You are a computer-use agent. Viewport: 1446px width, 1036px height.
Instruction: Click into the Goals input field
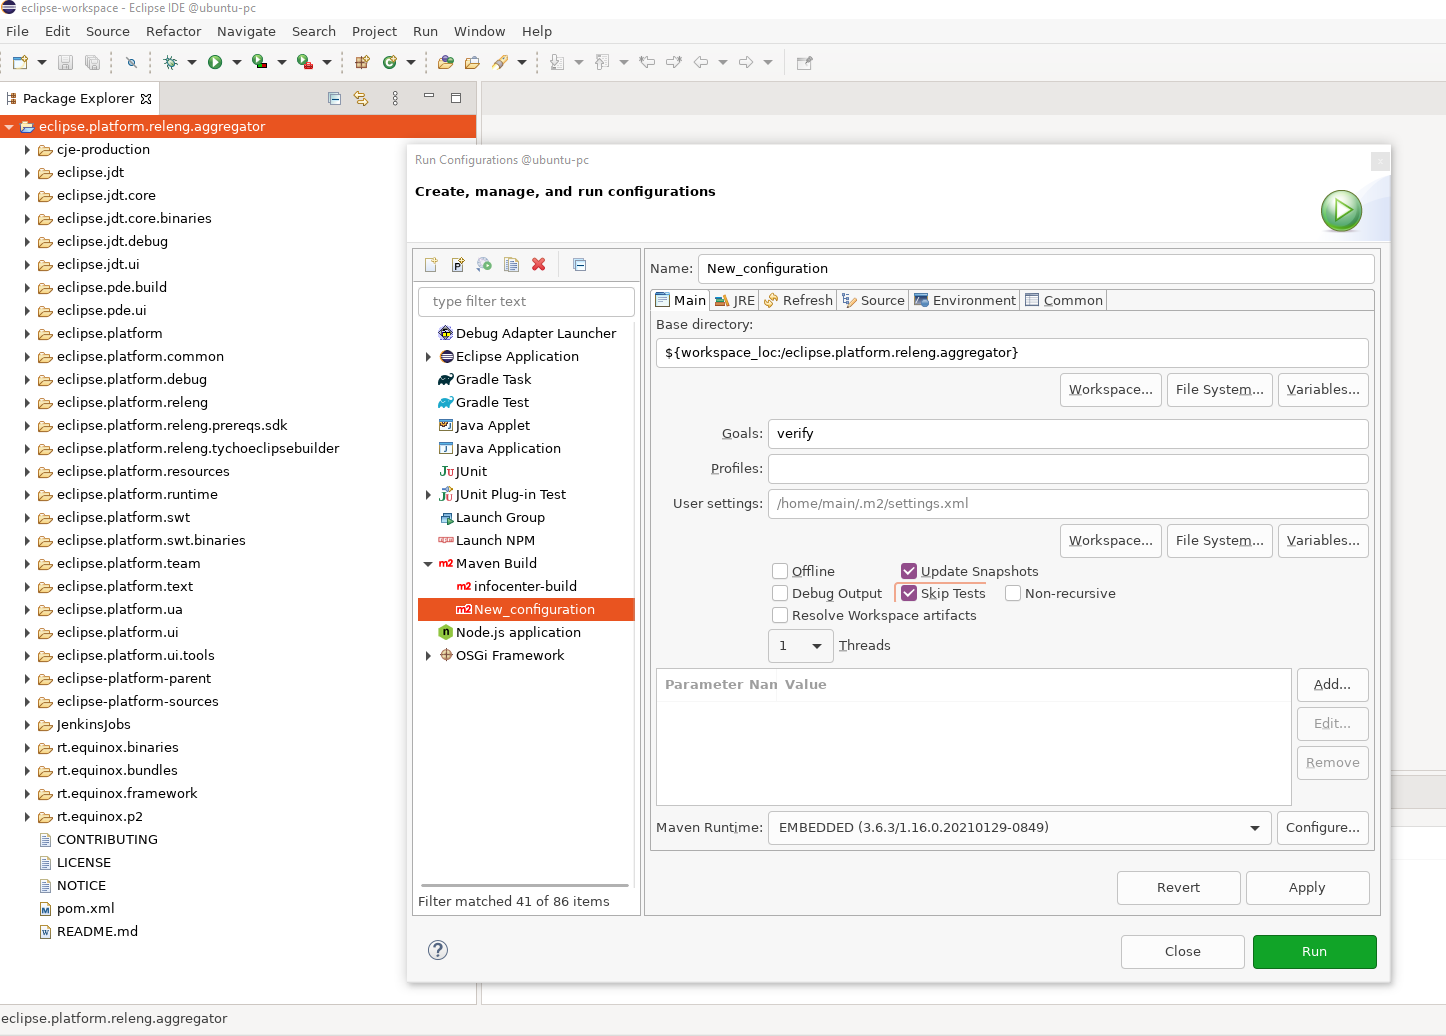[x=1067, y=434]
